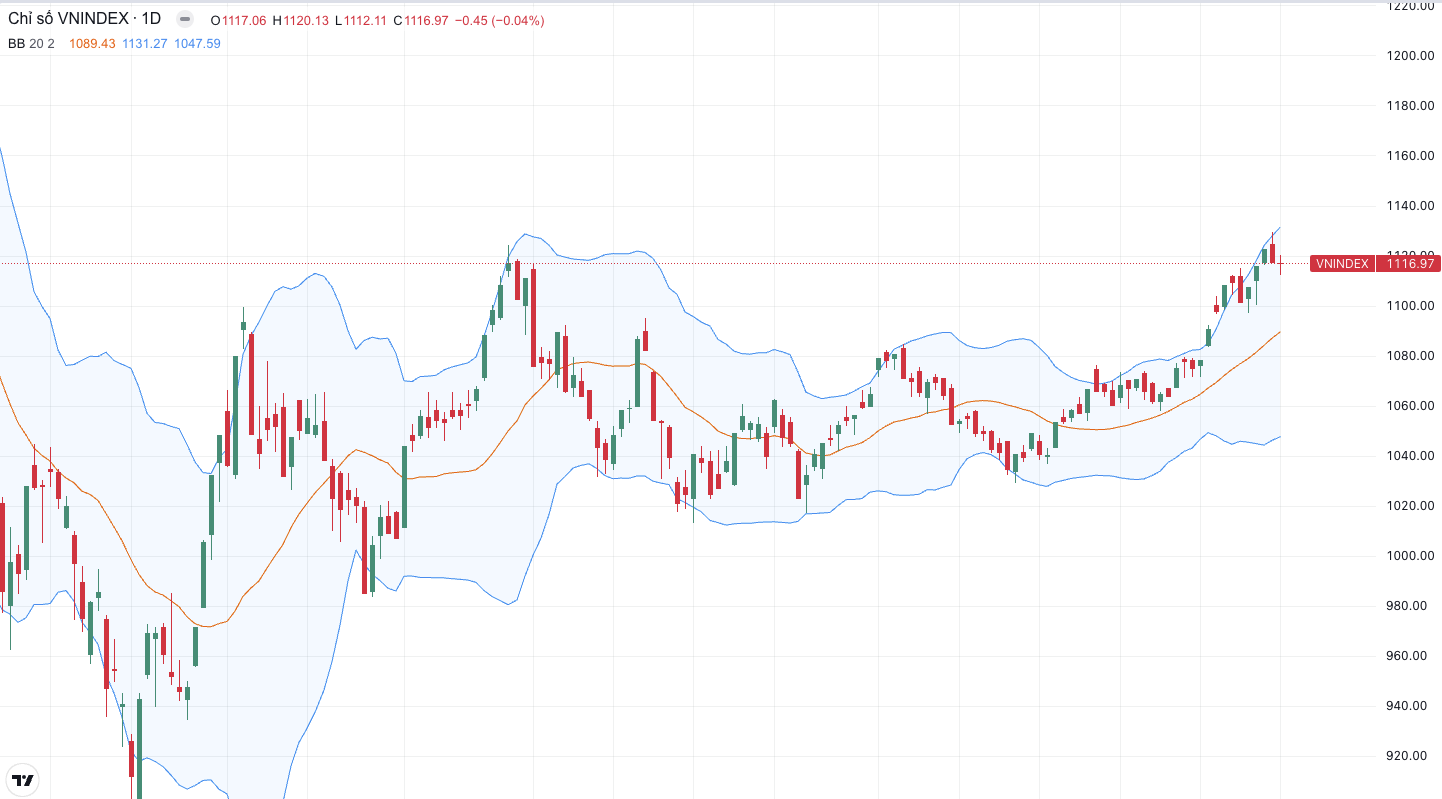Click the 1200.00 price axis label
This screenshot has width=1442, height=799.
coord(1411,56)
